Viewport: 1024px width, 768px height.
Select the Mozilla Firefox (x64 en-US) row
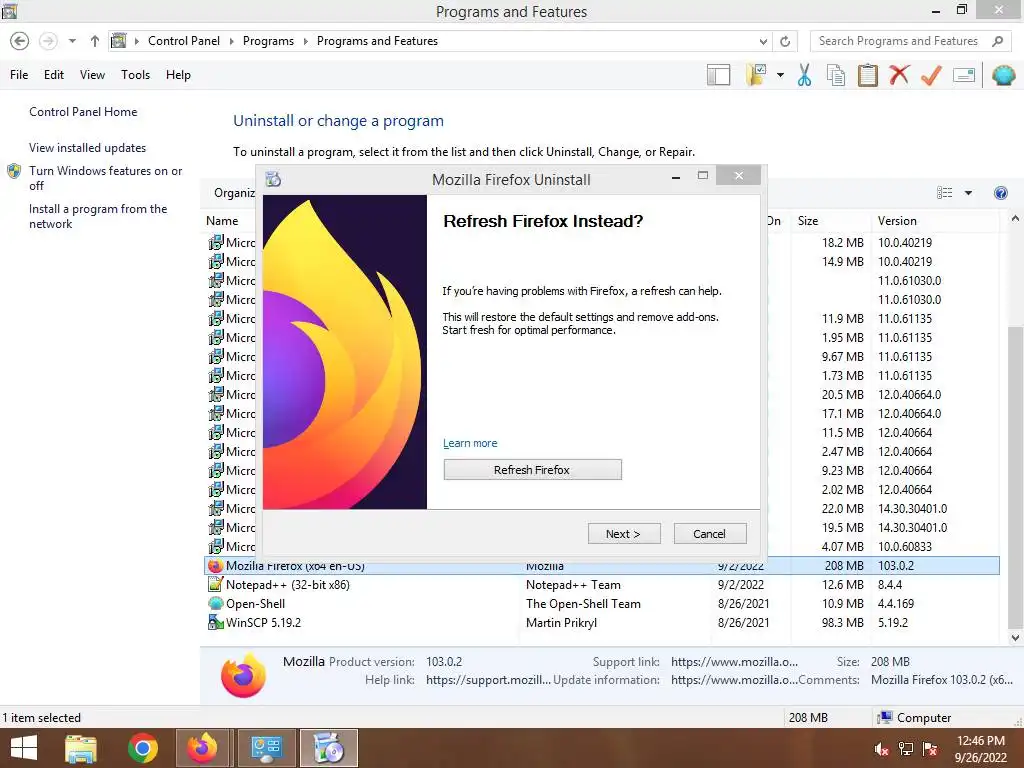pyautogui.click(x=601, y=566)
